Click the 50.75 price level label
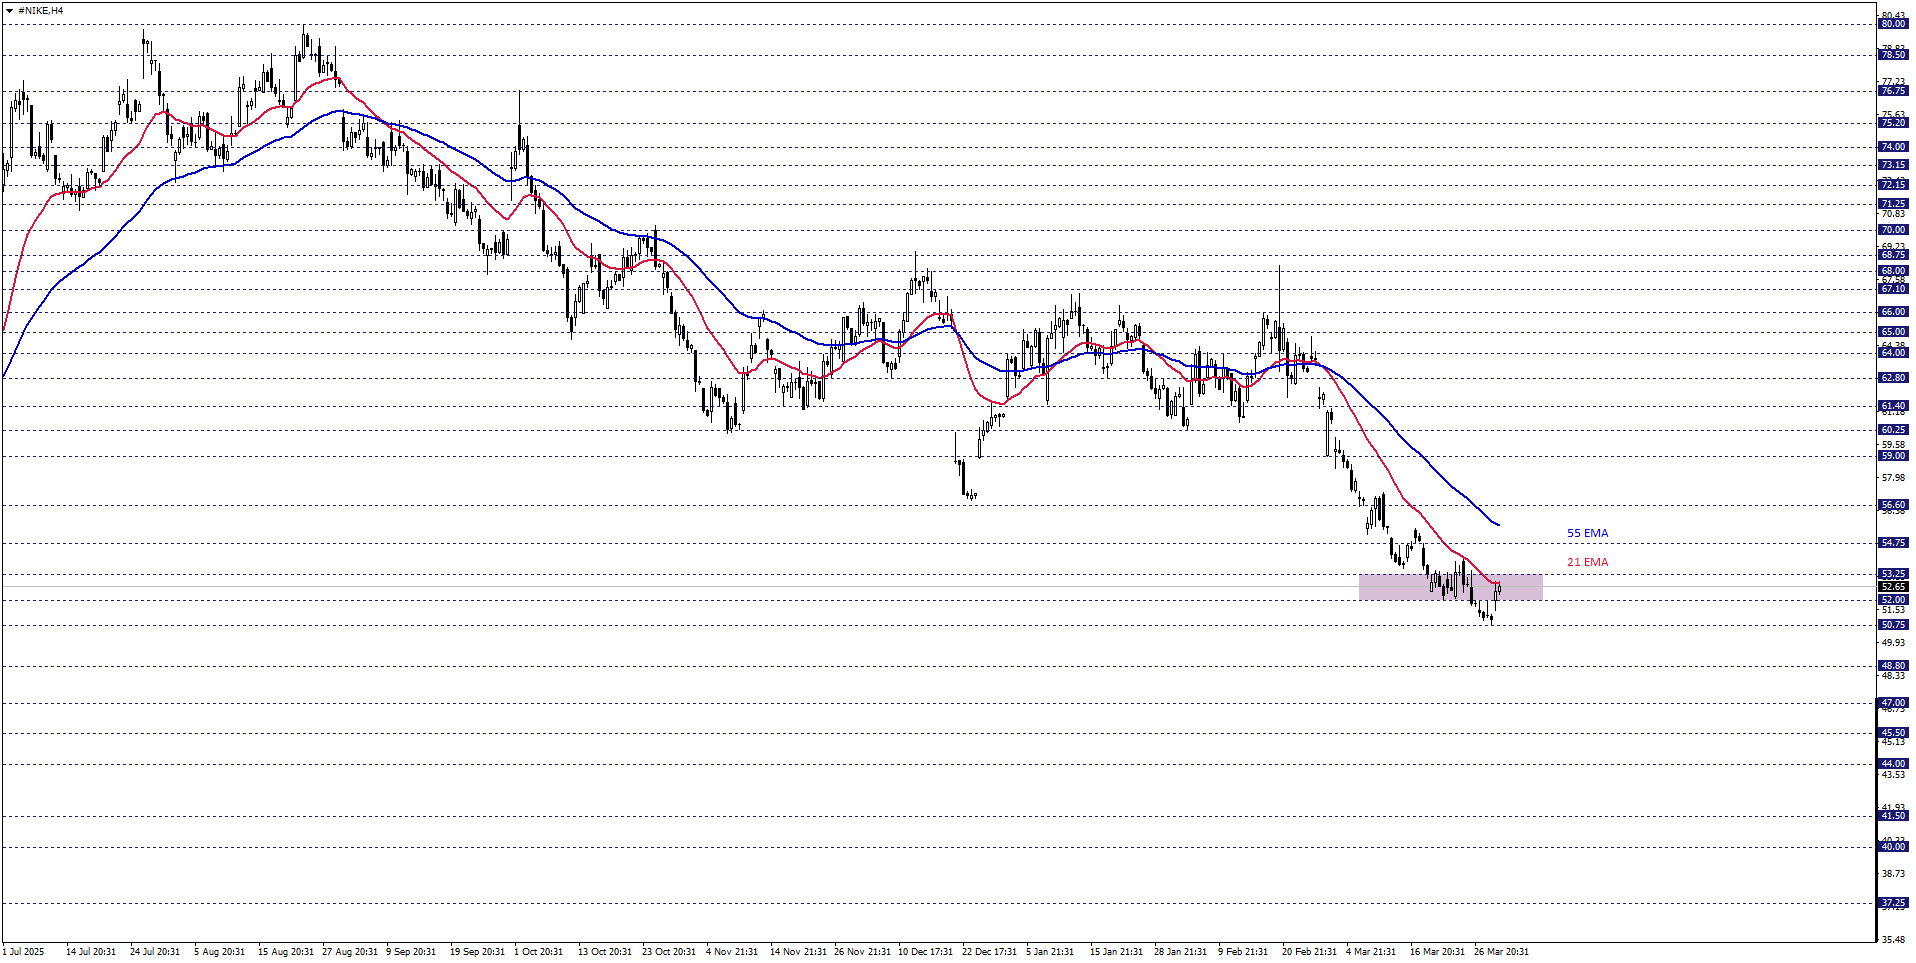1916x963 pixels. [x=1893, y=625]
